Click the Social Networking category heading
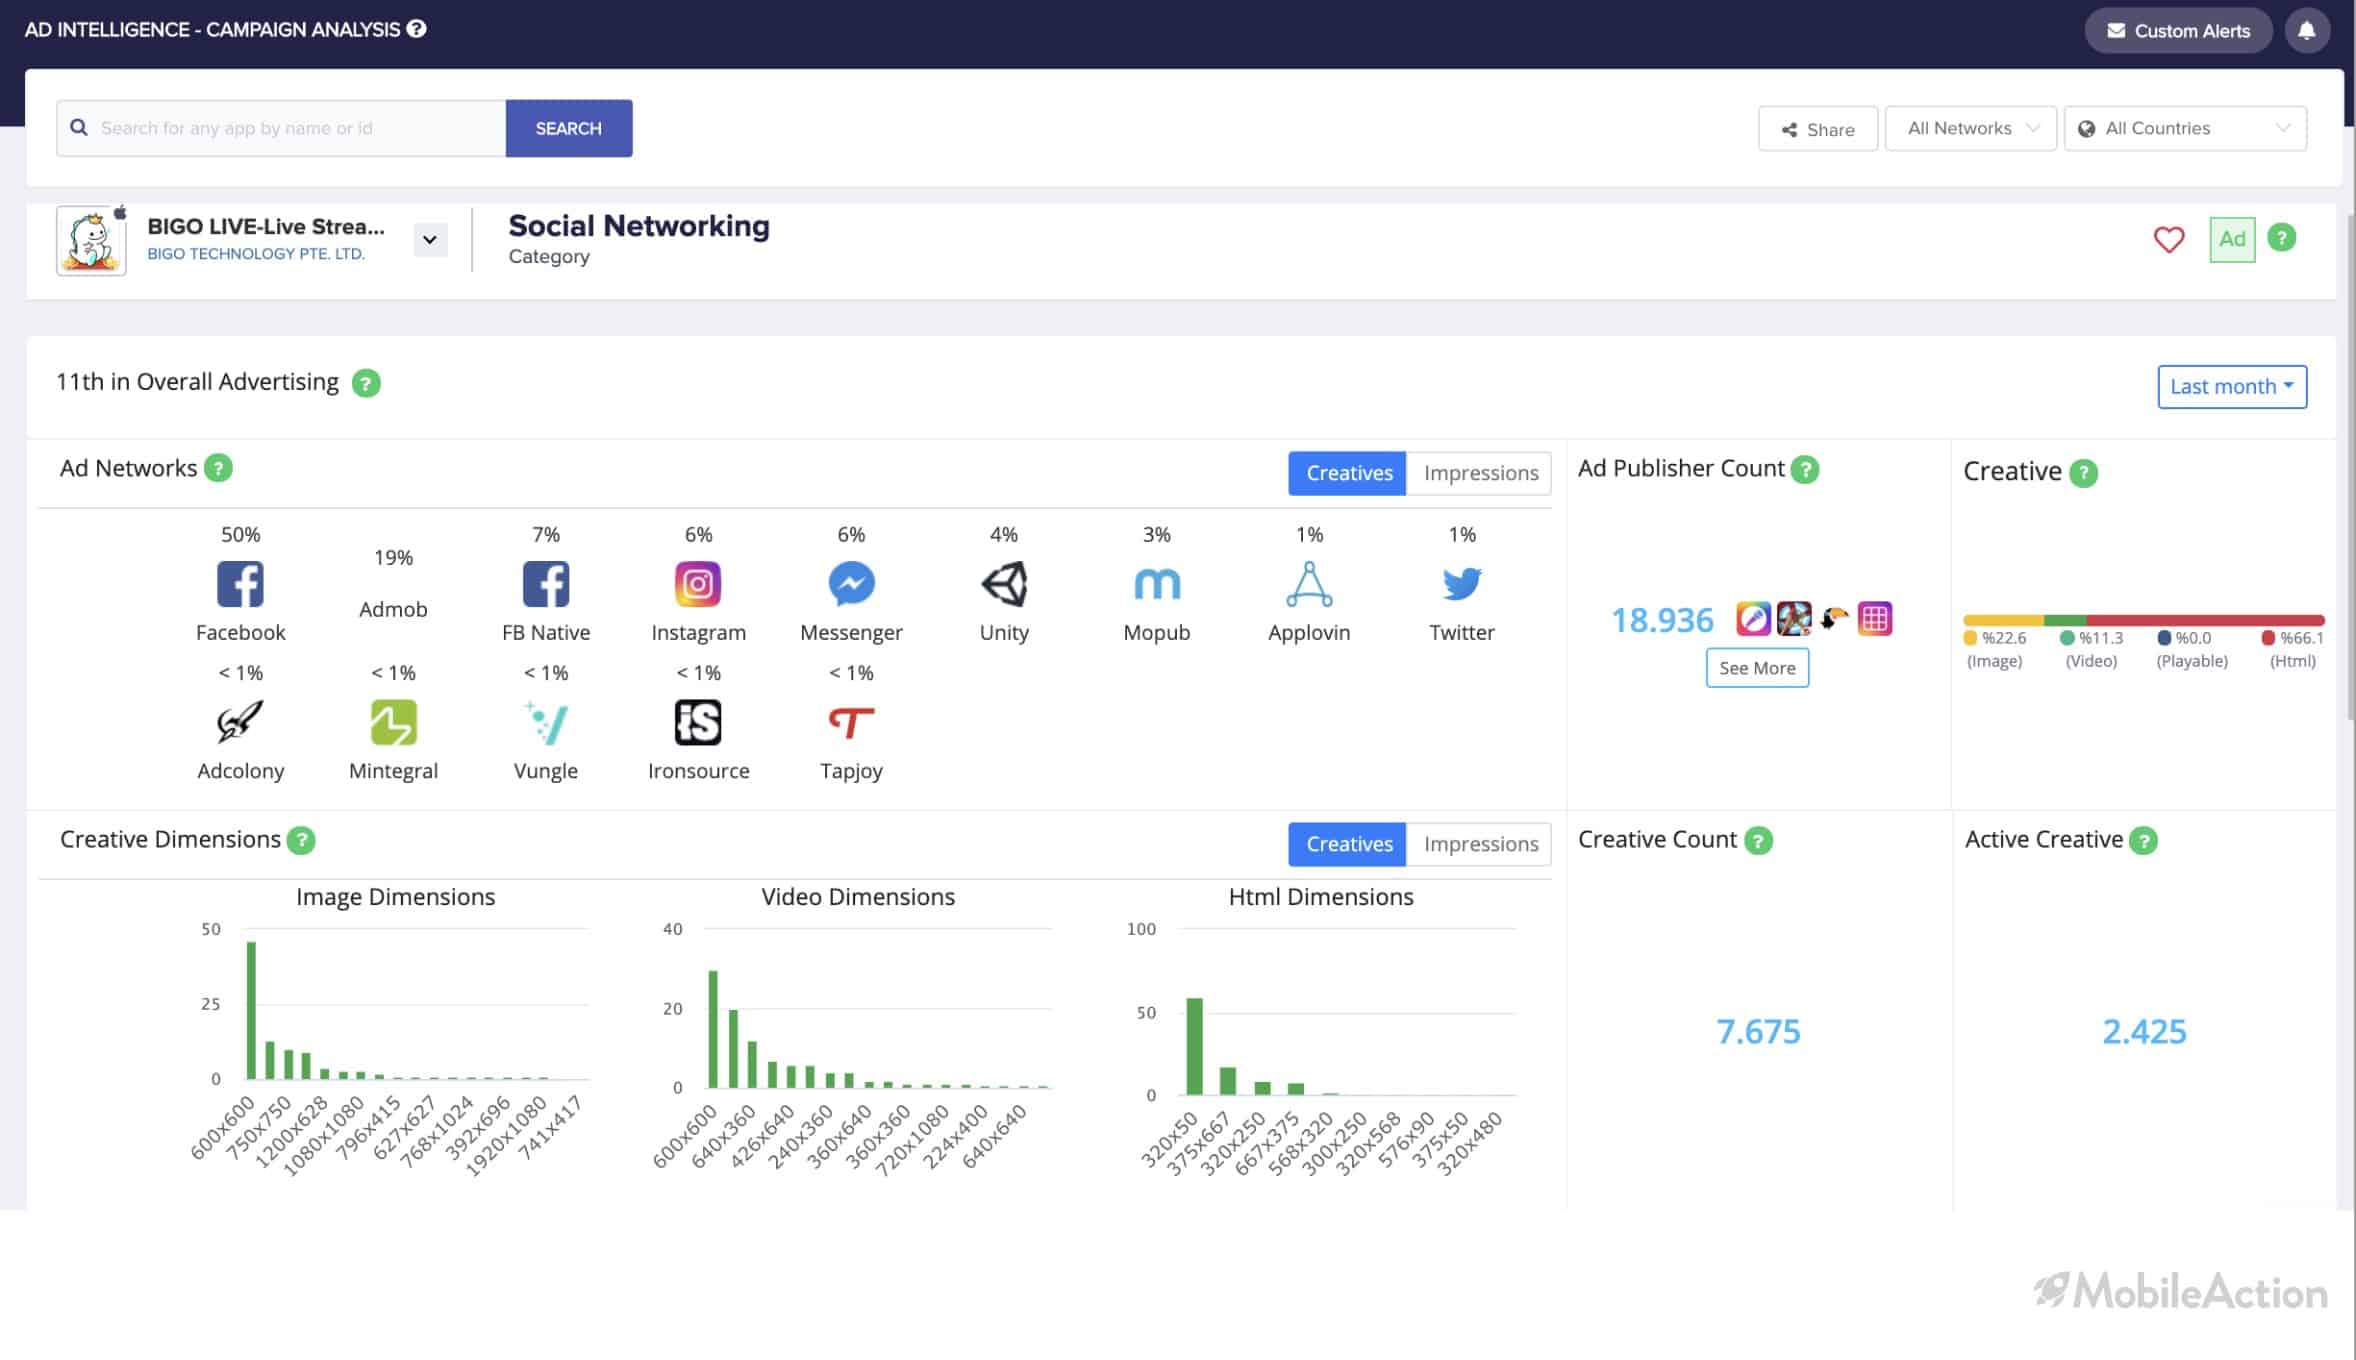Image resolution: width=2356 pixels, height=1360 pixels. point(638,226)
